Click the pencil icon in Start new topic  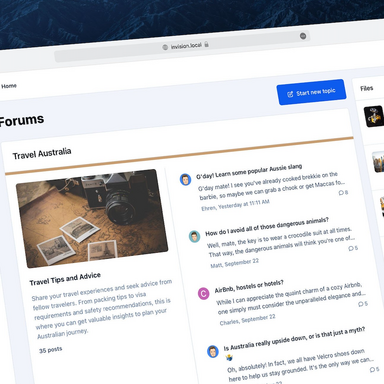pyautogui.click(x=290, y=94)
